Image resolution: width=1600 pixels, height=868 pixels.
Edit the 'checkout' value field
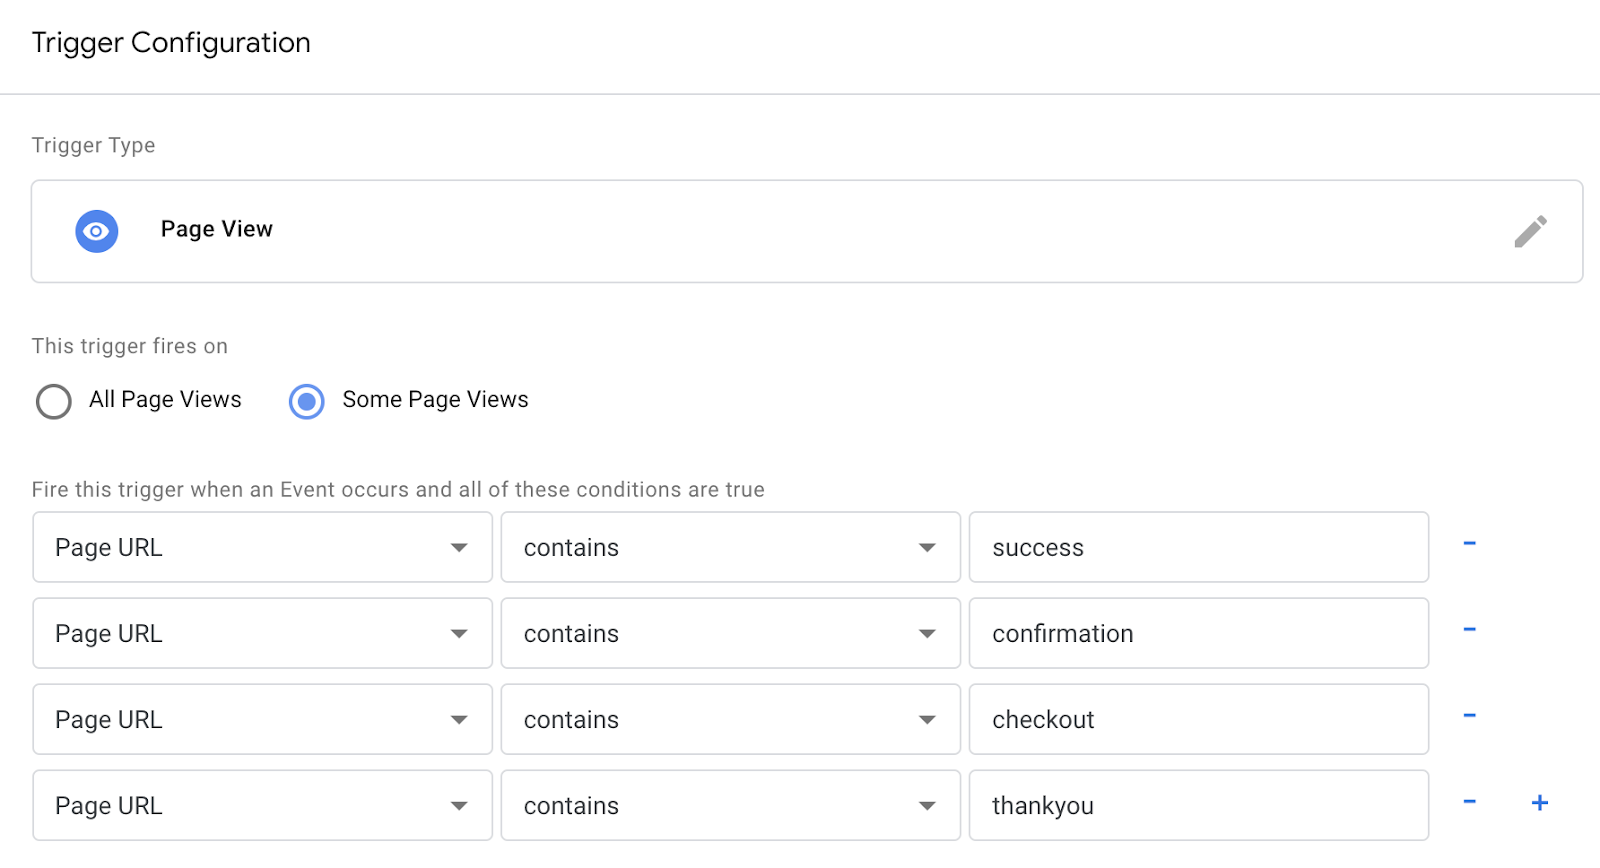click(1198, 719)
